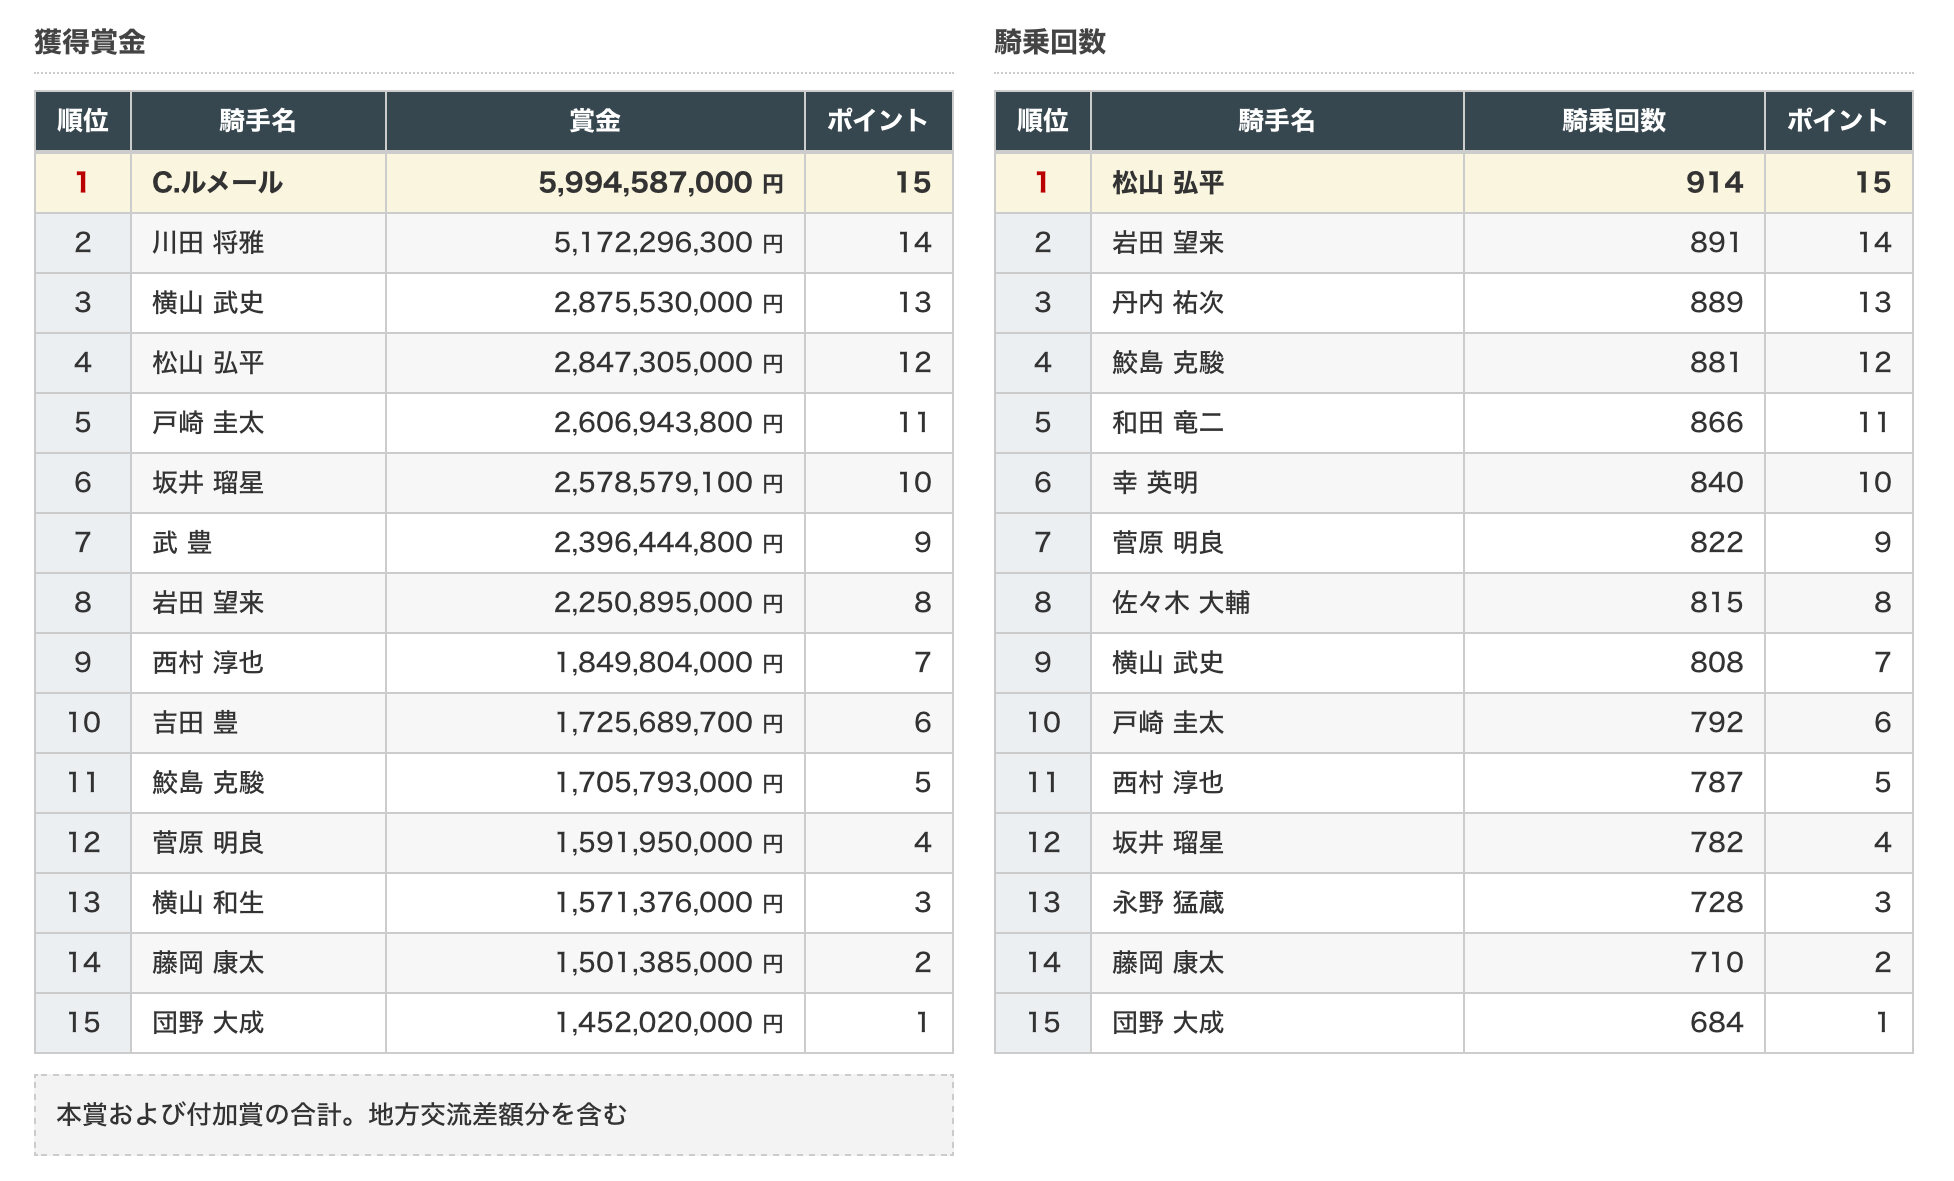Click 幸 英明 in rides table
1954x1181 pixels.
click(1155, 482)
